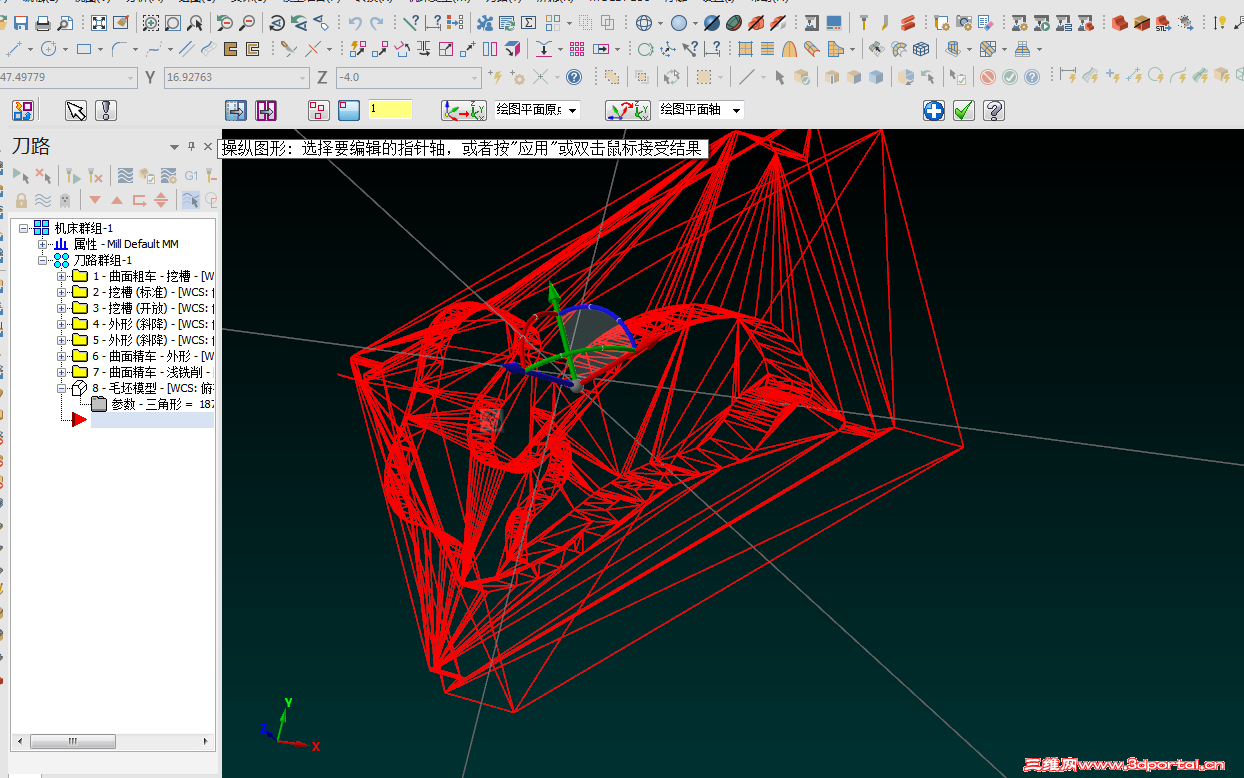Expand operation 2 - 挖槽 (标准)
1244x778 pixels.
(x=62, y=292)
